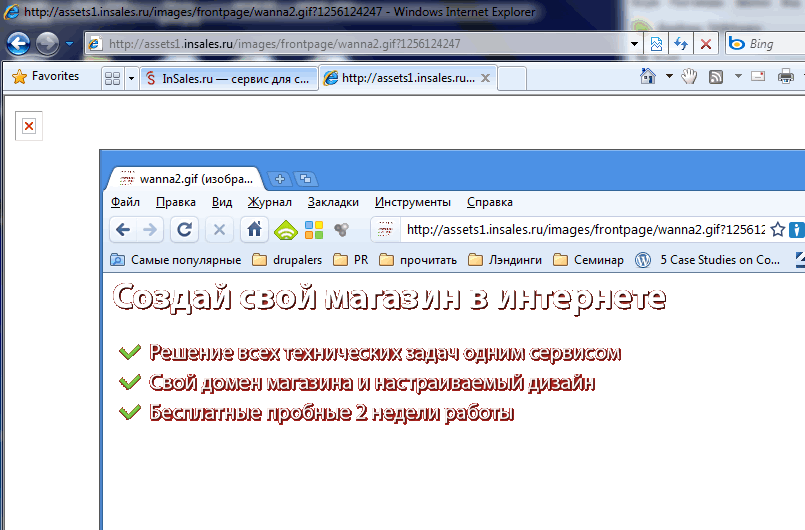Expand Home button dropdown arrow
The image size is (805, 530).
669,76
